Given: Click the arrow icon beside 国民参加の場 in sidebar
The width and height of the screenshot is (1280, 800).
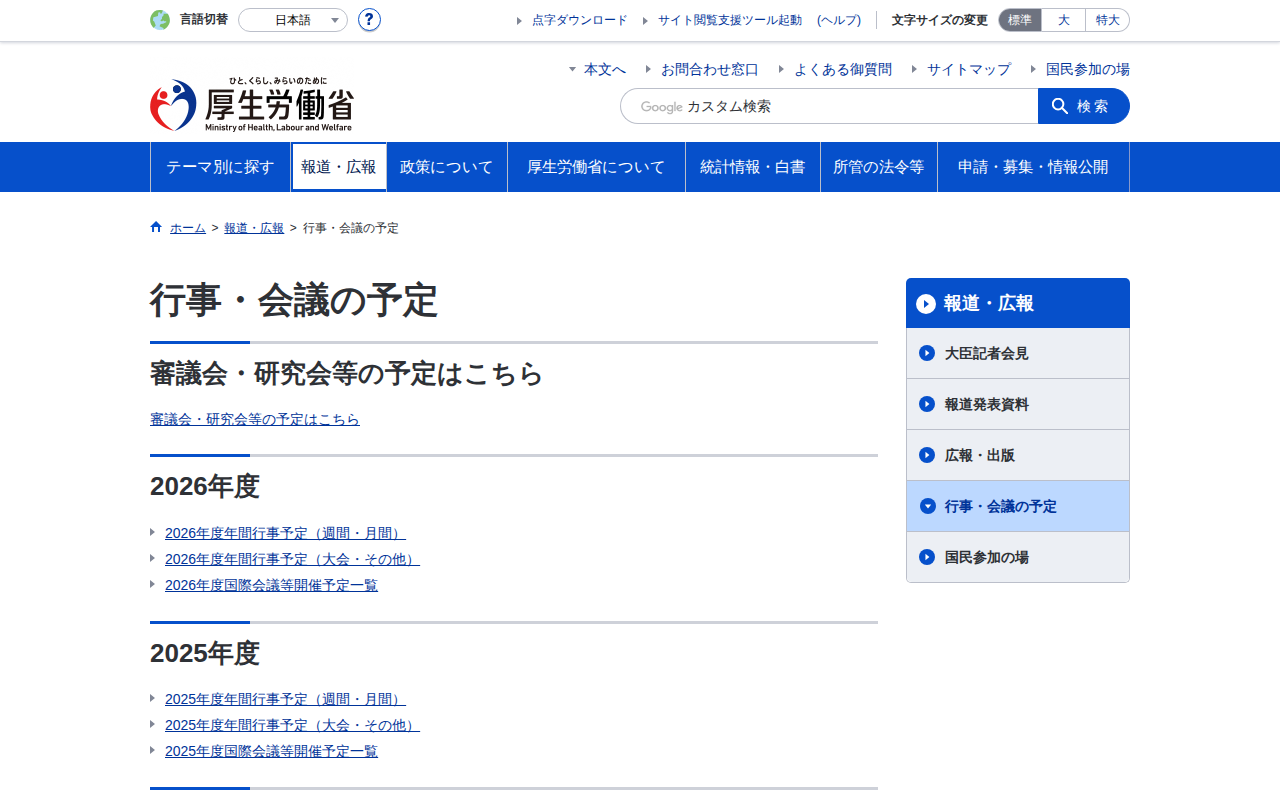Looking at the screenshot, I should point(927,557).
